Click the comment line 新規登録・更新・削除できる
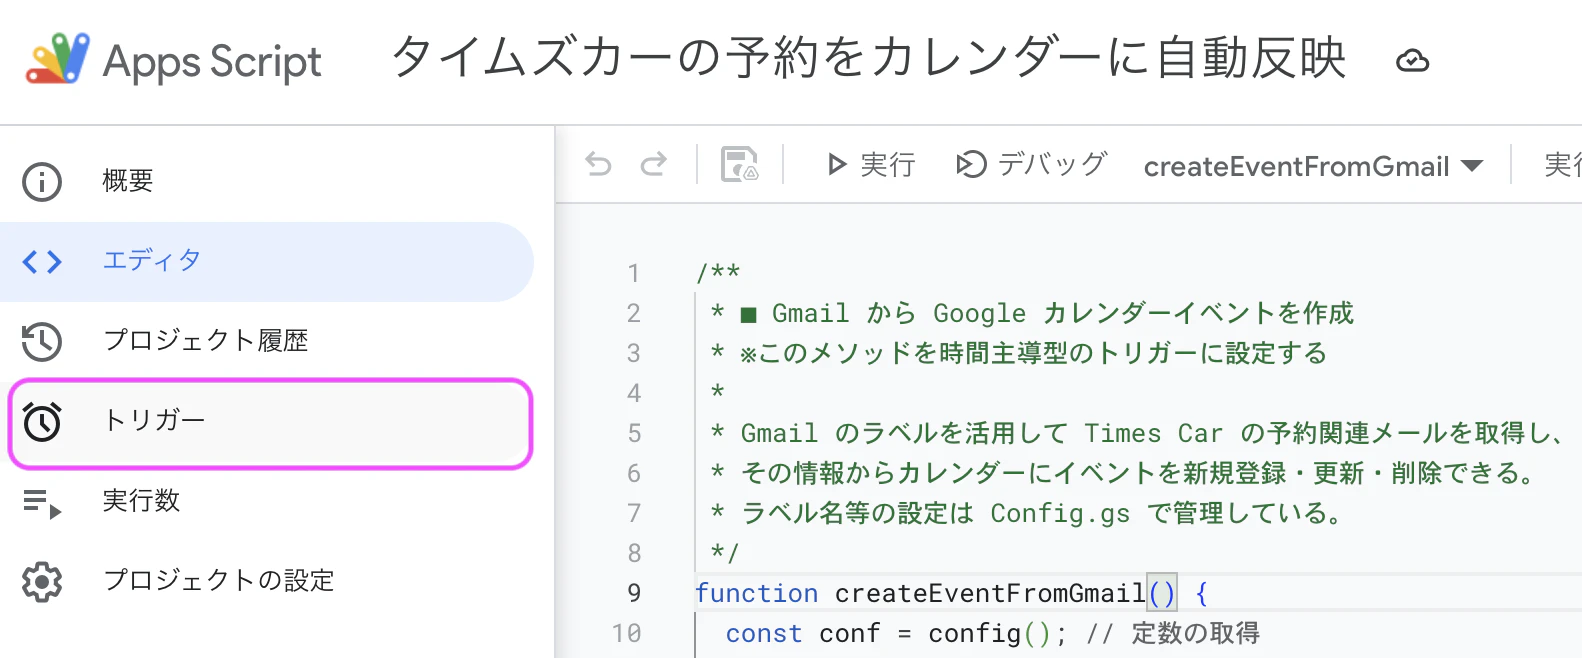The width and height of the screenshot is (1582, 658). coord(1125,473)
